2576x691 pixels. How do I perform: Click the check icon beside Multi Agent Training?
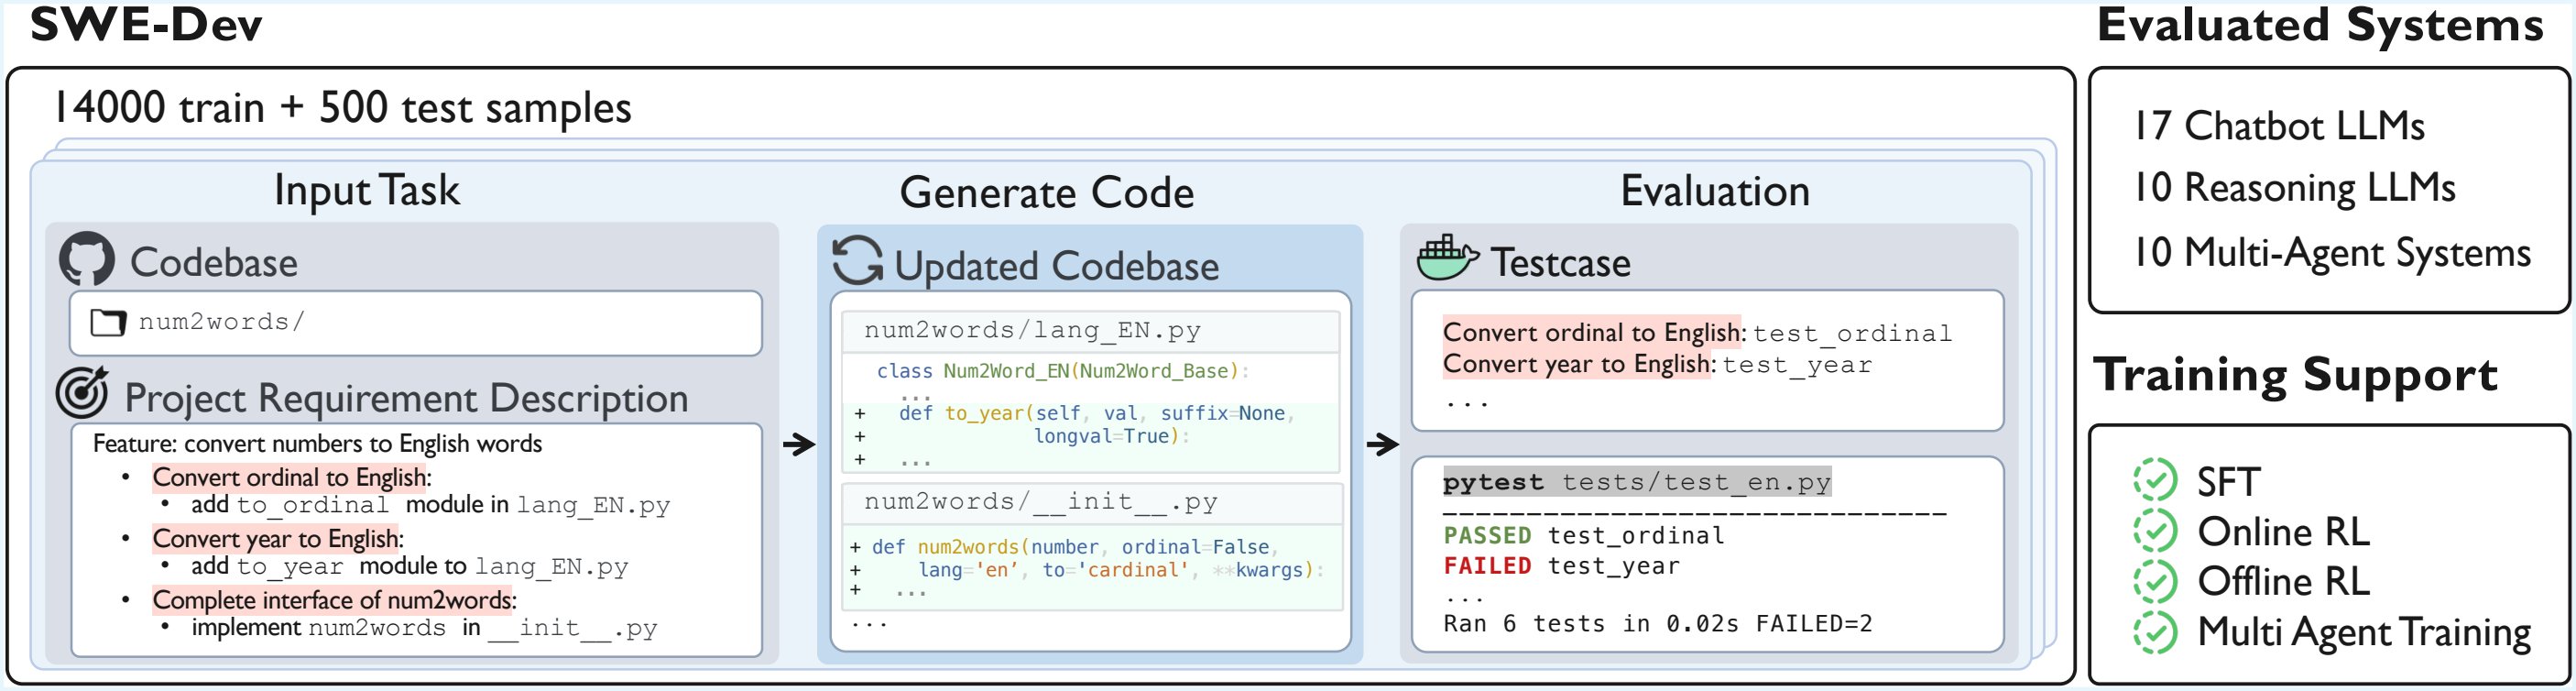(x=2155, y=631)
